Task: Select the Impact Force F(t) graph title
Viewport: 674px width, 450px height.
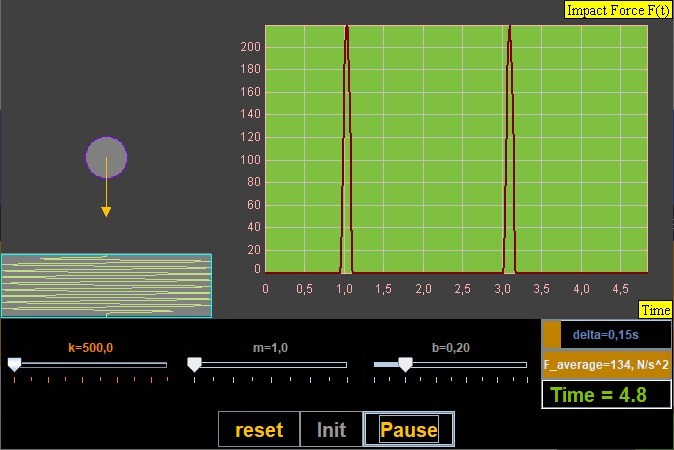Action: pos(618,10)
